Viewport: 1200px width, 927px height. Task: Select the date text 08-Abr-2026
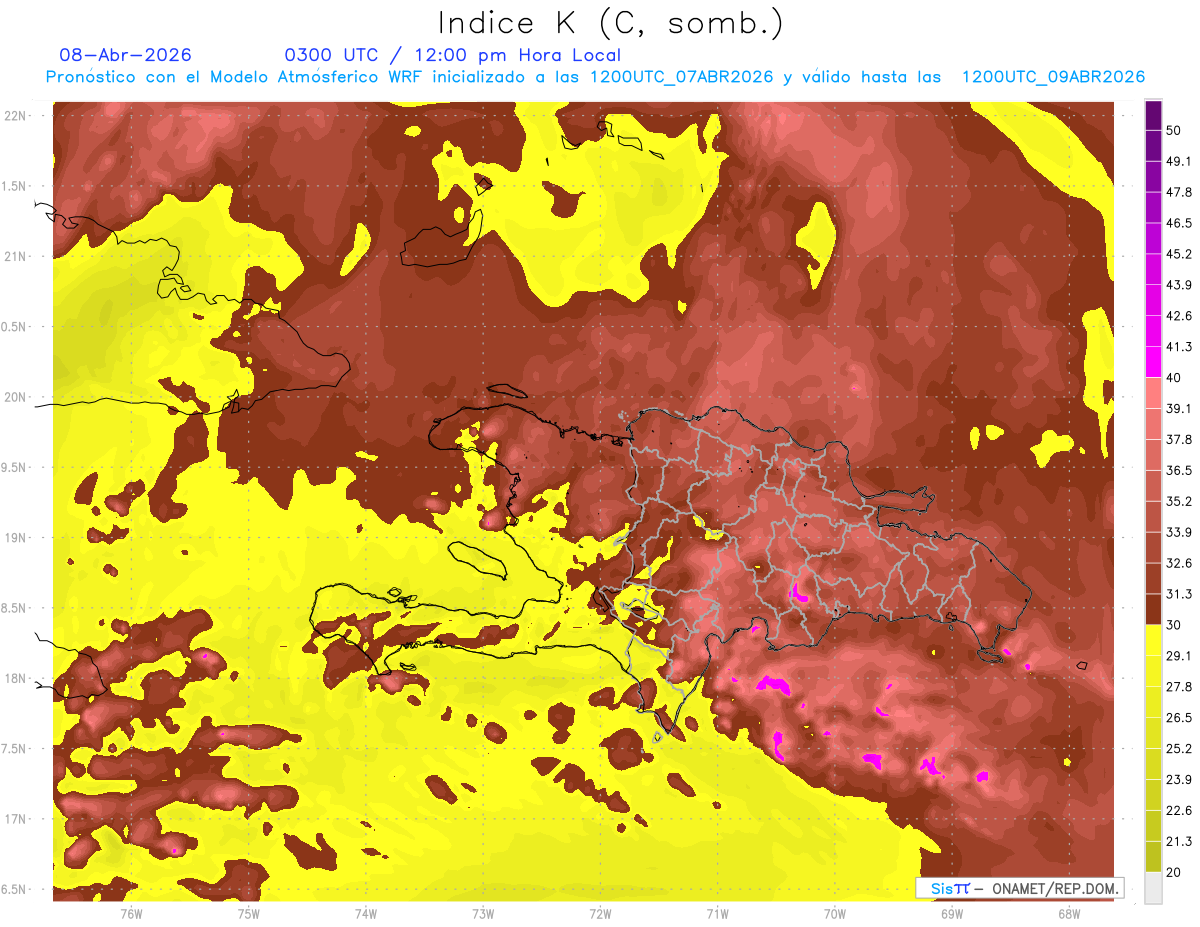(126, 55)
